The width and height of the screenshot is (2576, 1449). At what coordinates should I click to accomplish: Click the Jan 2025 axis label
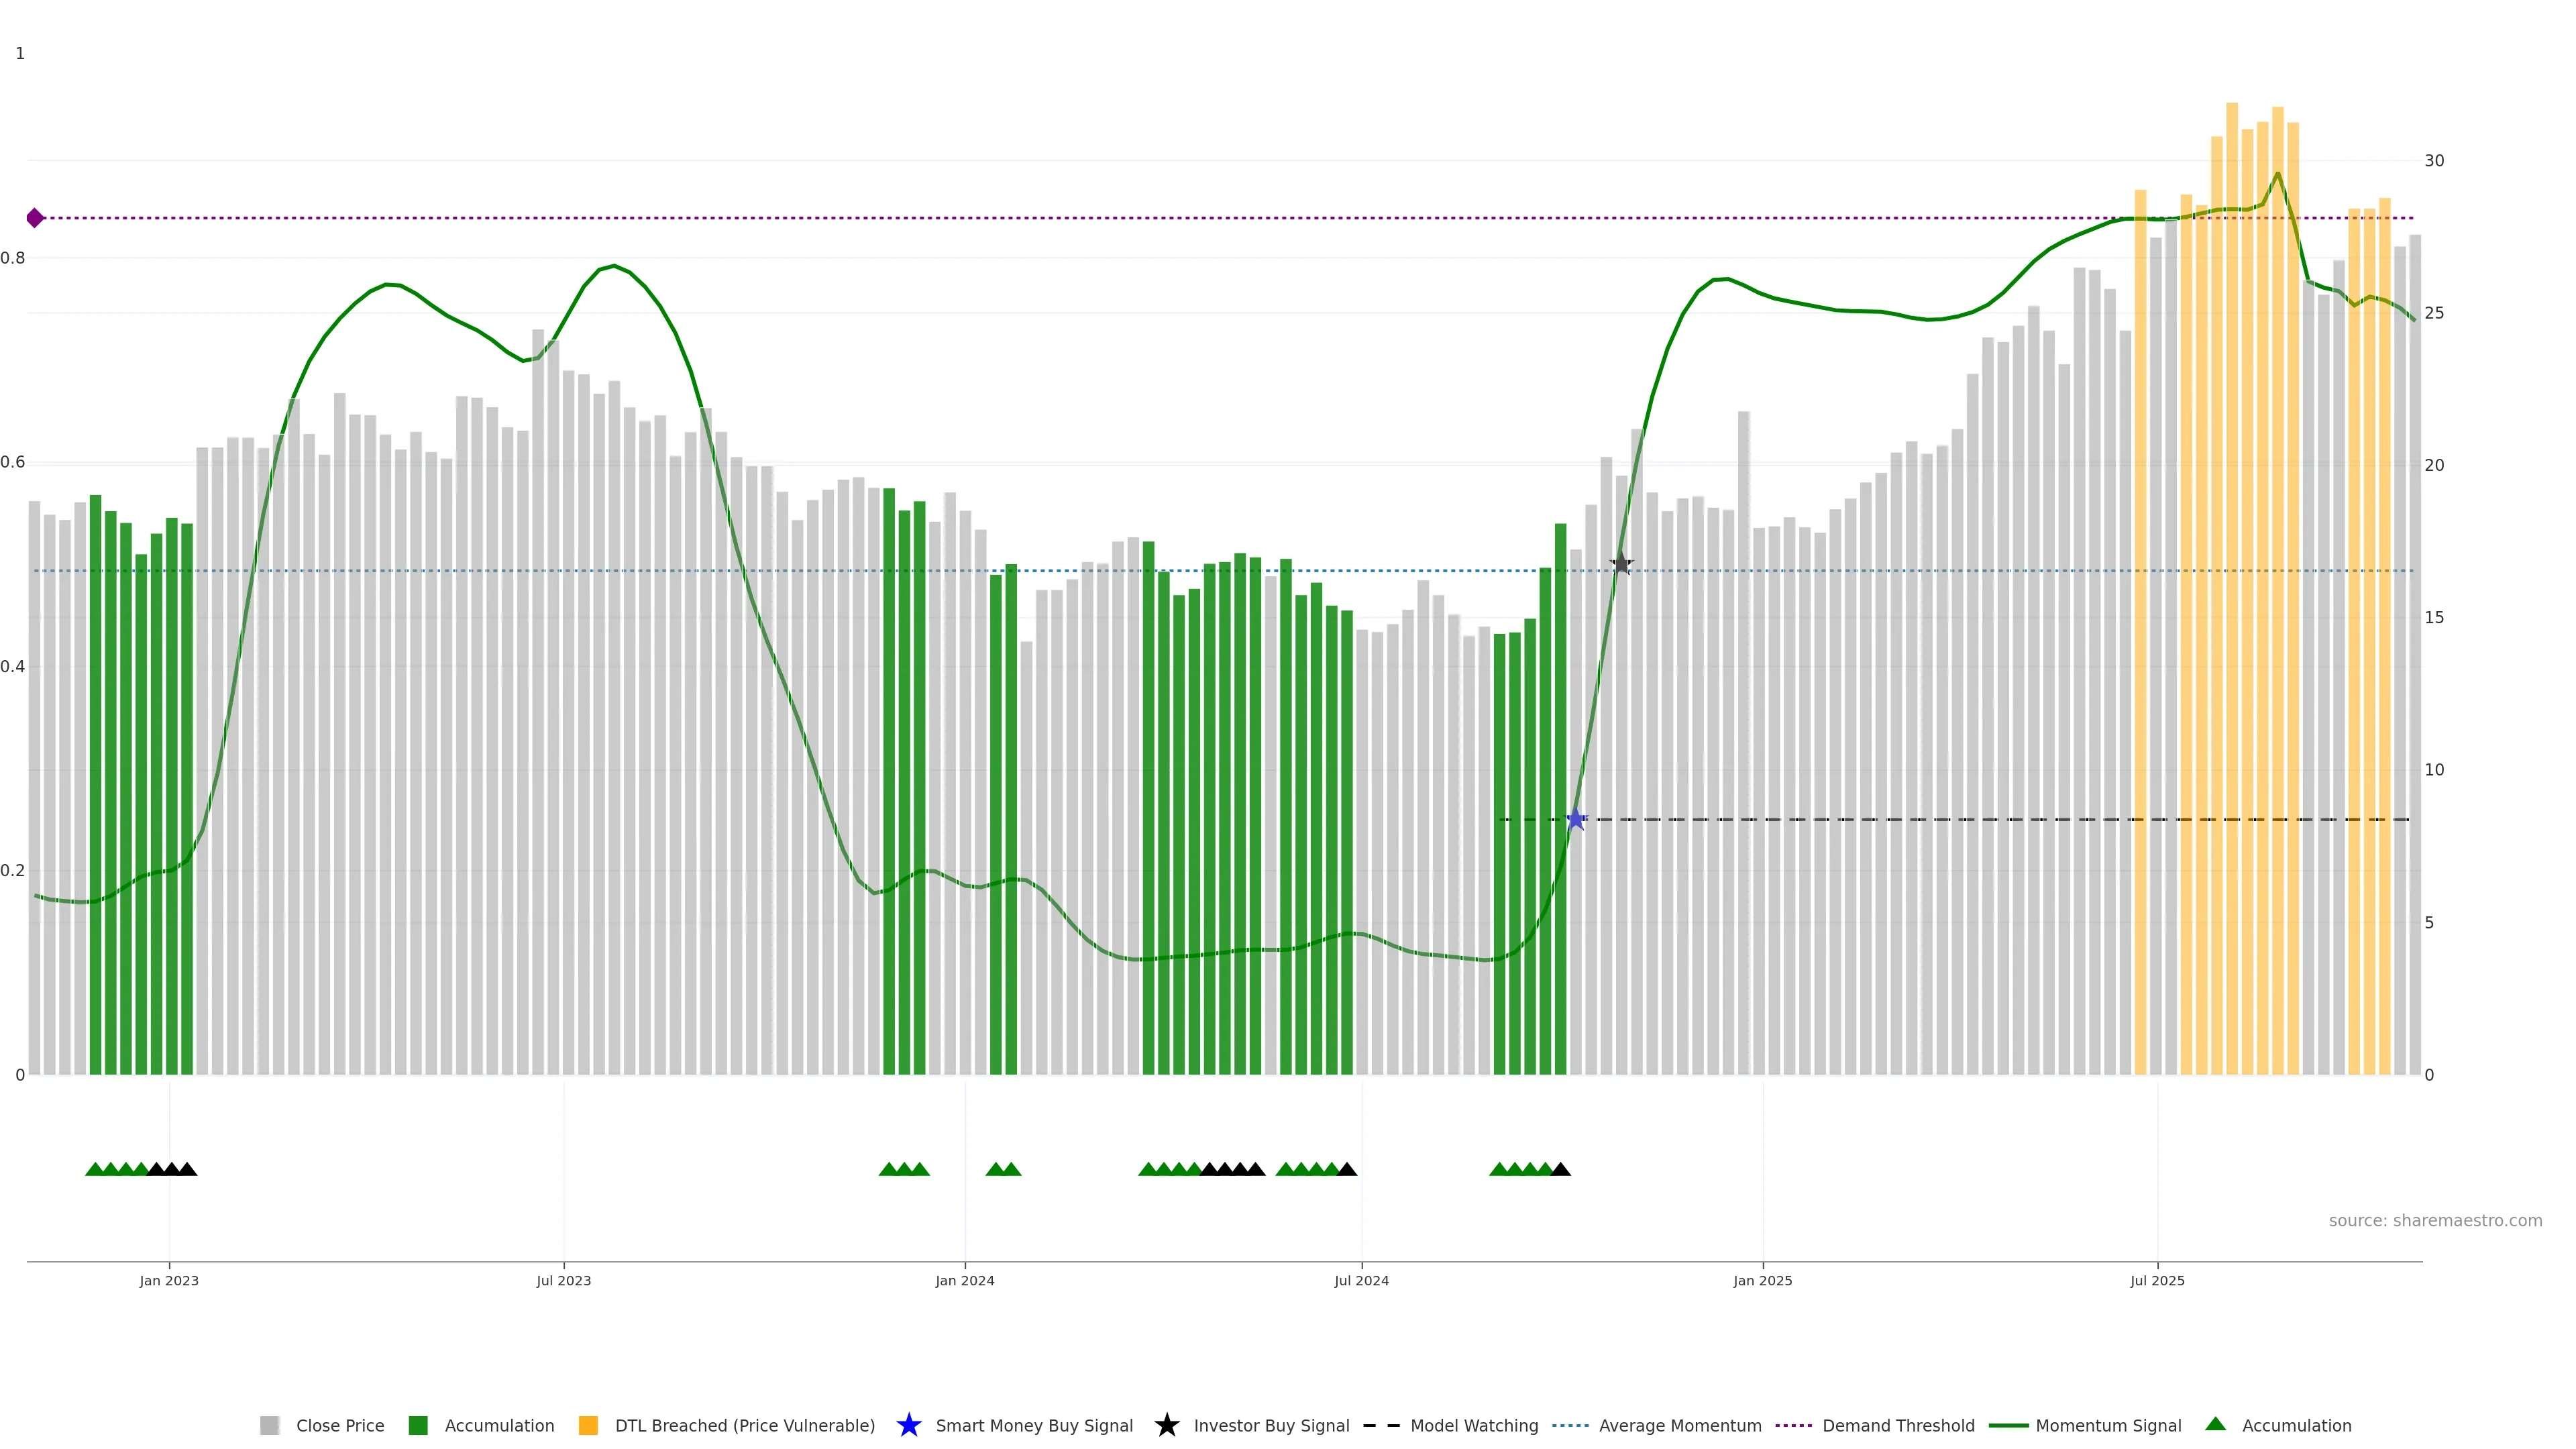point(1762,1281)
